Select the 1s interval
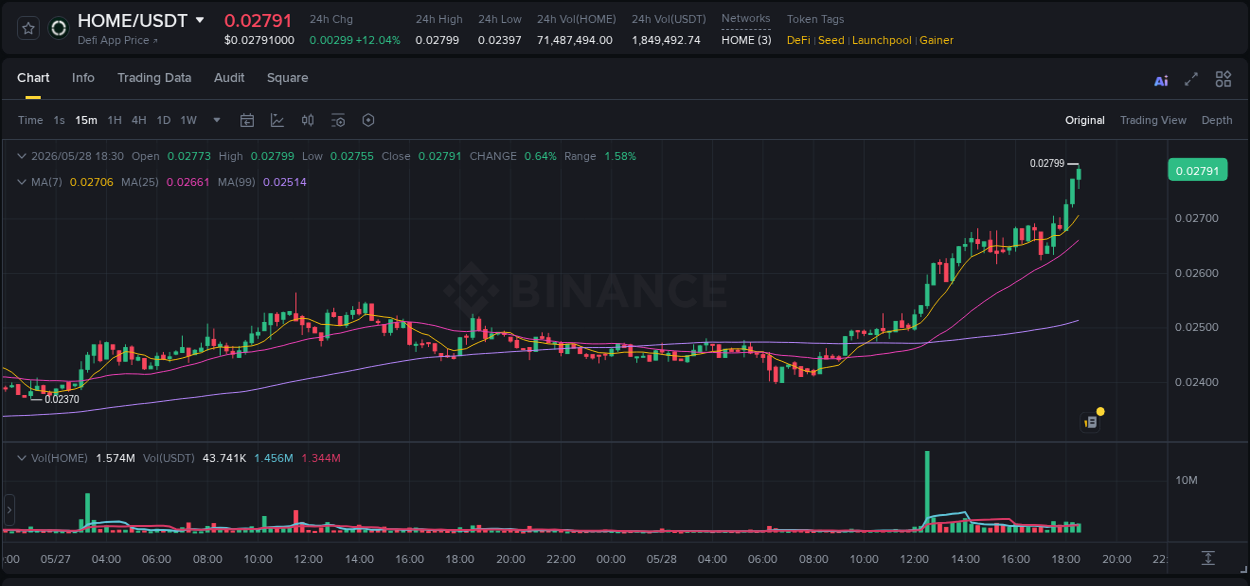The image size is (1250, 586). click(59, 120)
